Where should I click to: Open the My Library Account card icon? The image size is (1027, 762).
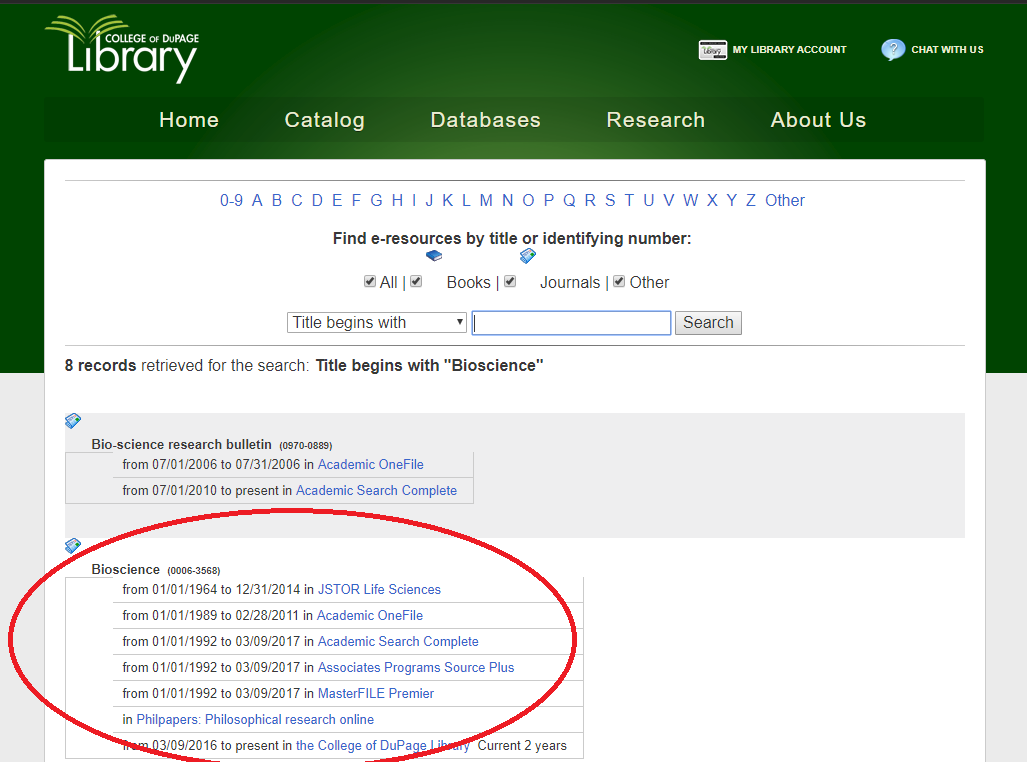712,50
